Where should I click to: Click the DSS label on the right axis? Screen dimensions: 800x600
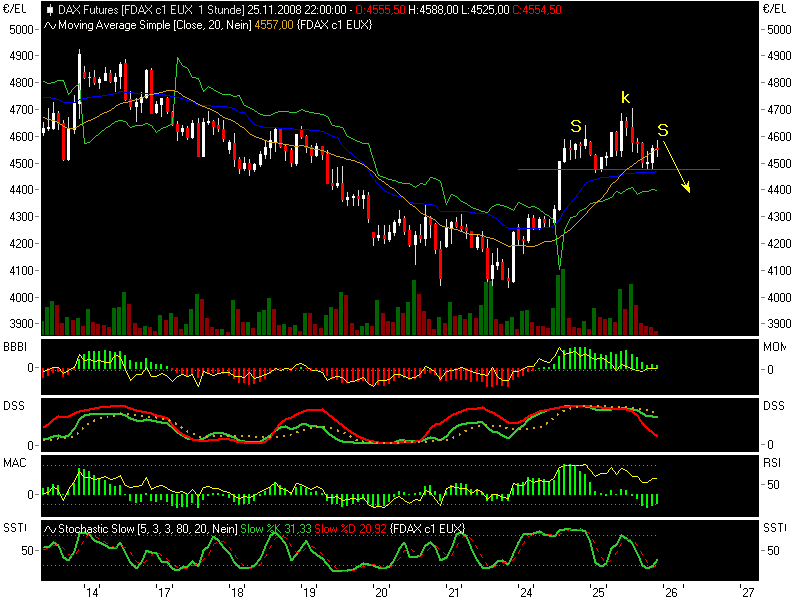click(773, 406)
